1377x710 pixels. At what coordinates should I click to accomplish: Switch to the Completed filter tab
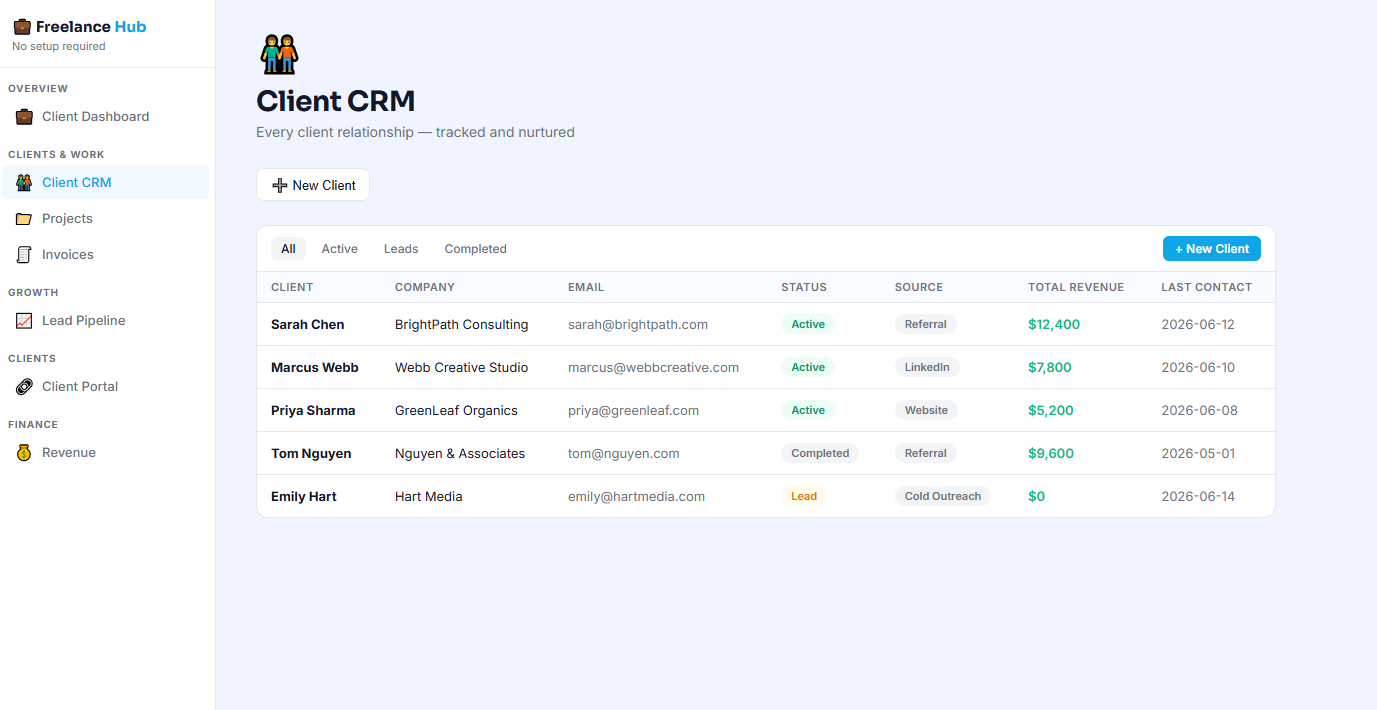pos(476,249)
